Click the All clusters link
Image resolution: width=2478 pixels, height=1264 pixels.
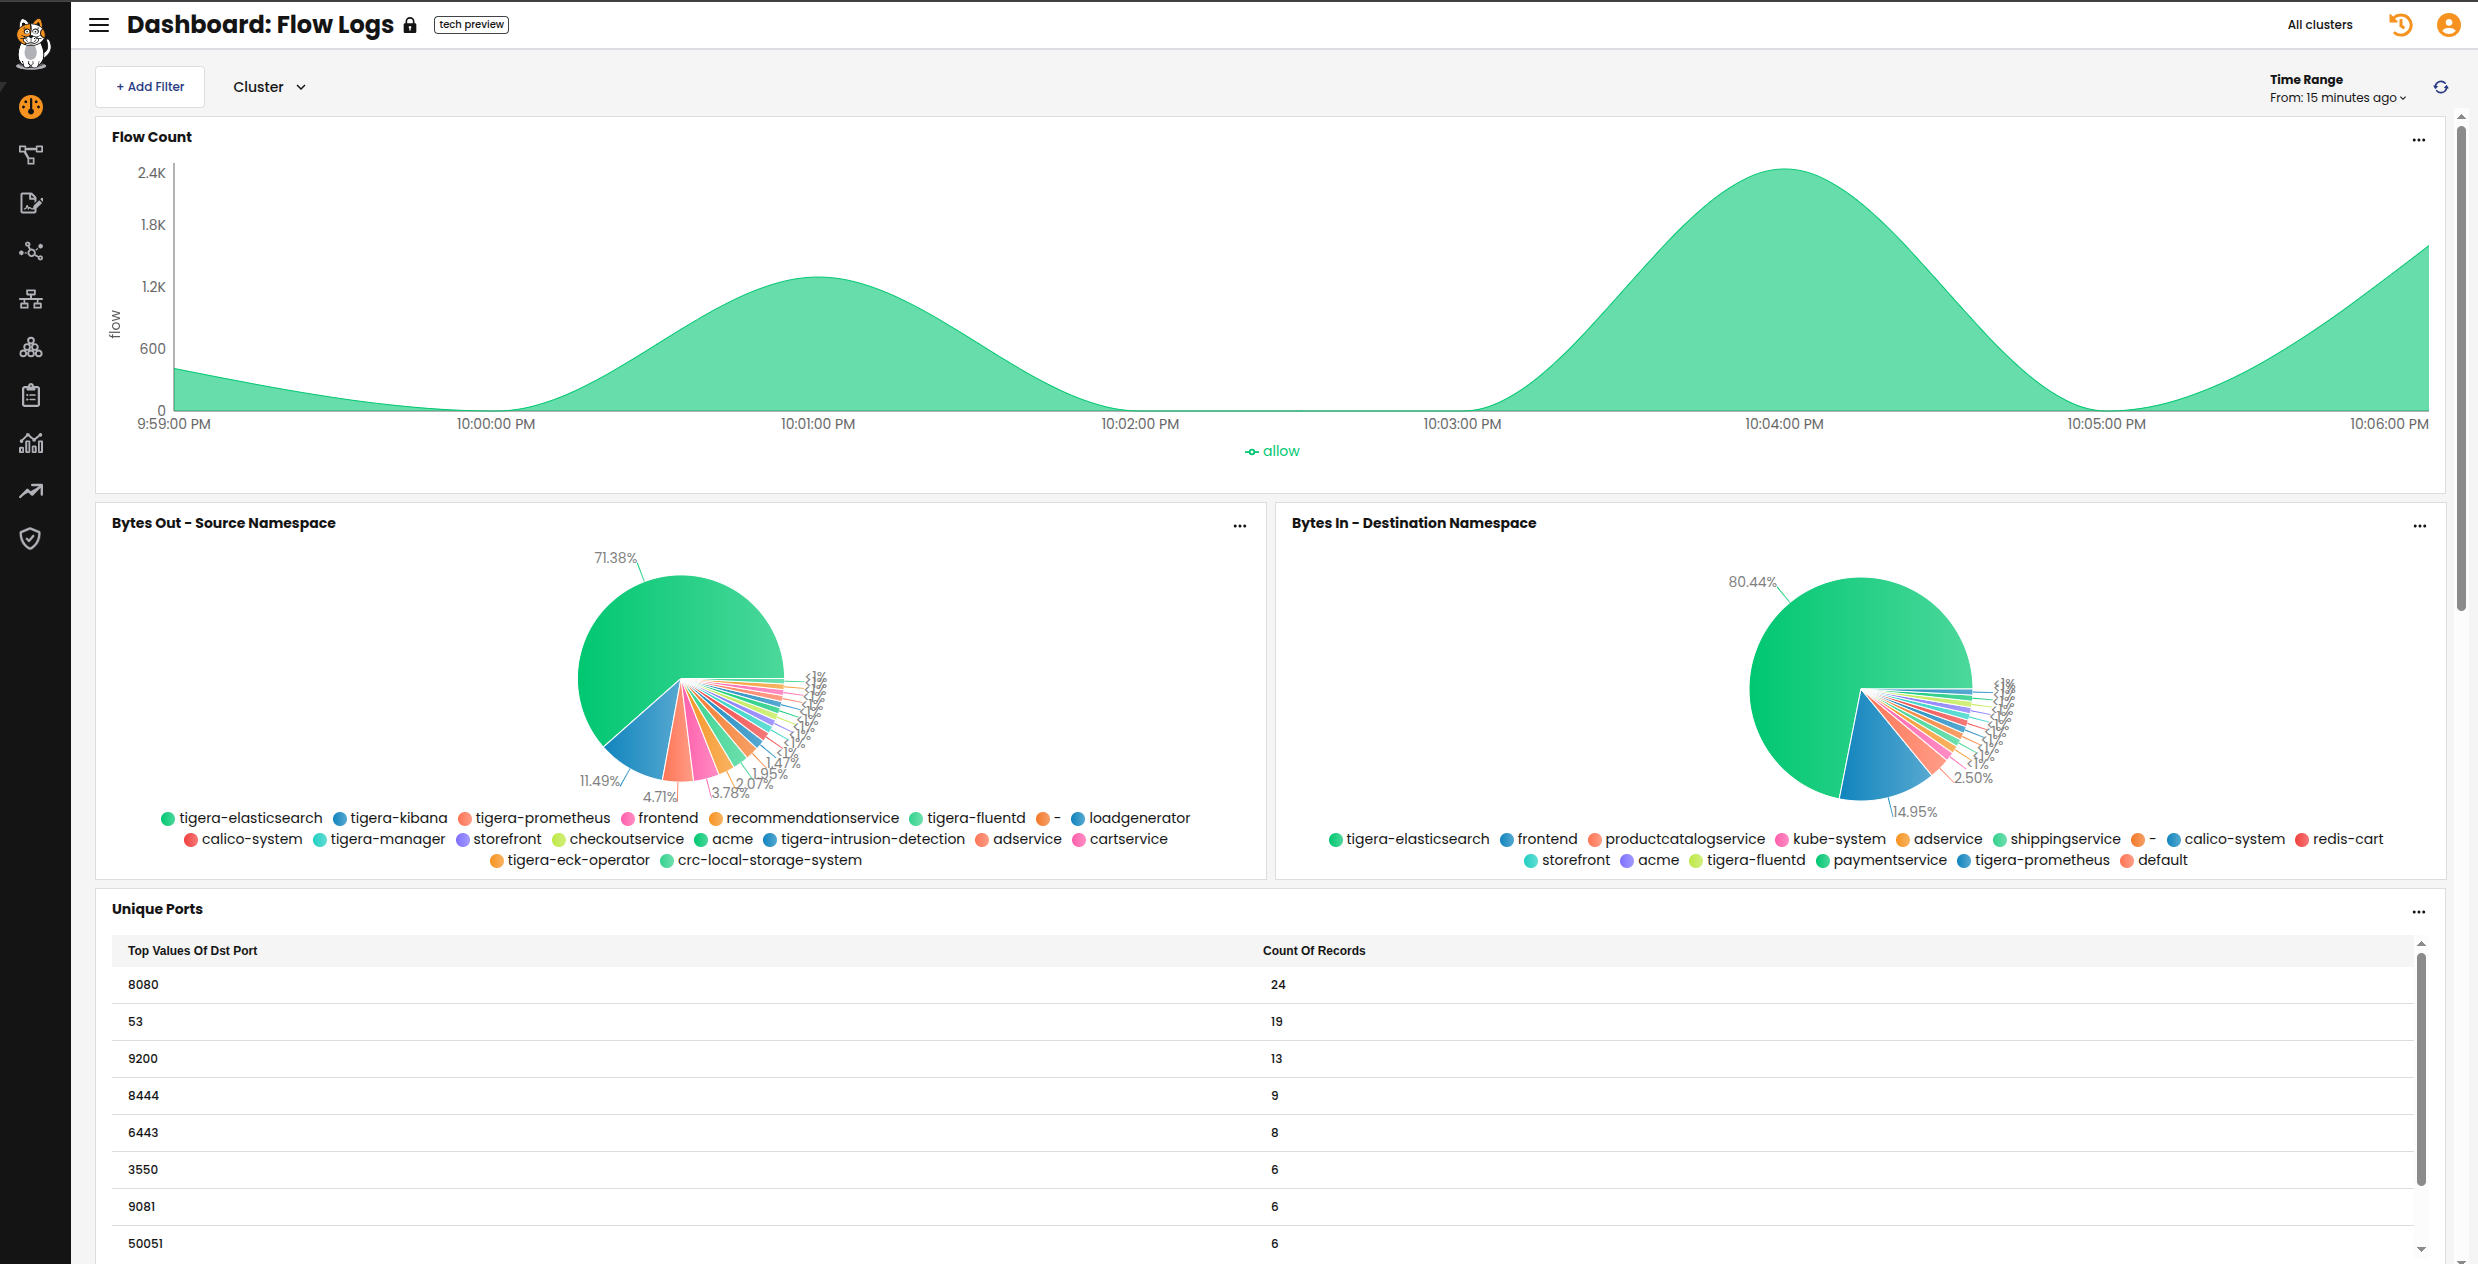pyautogui.click(x=2319, y=25)
